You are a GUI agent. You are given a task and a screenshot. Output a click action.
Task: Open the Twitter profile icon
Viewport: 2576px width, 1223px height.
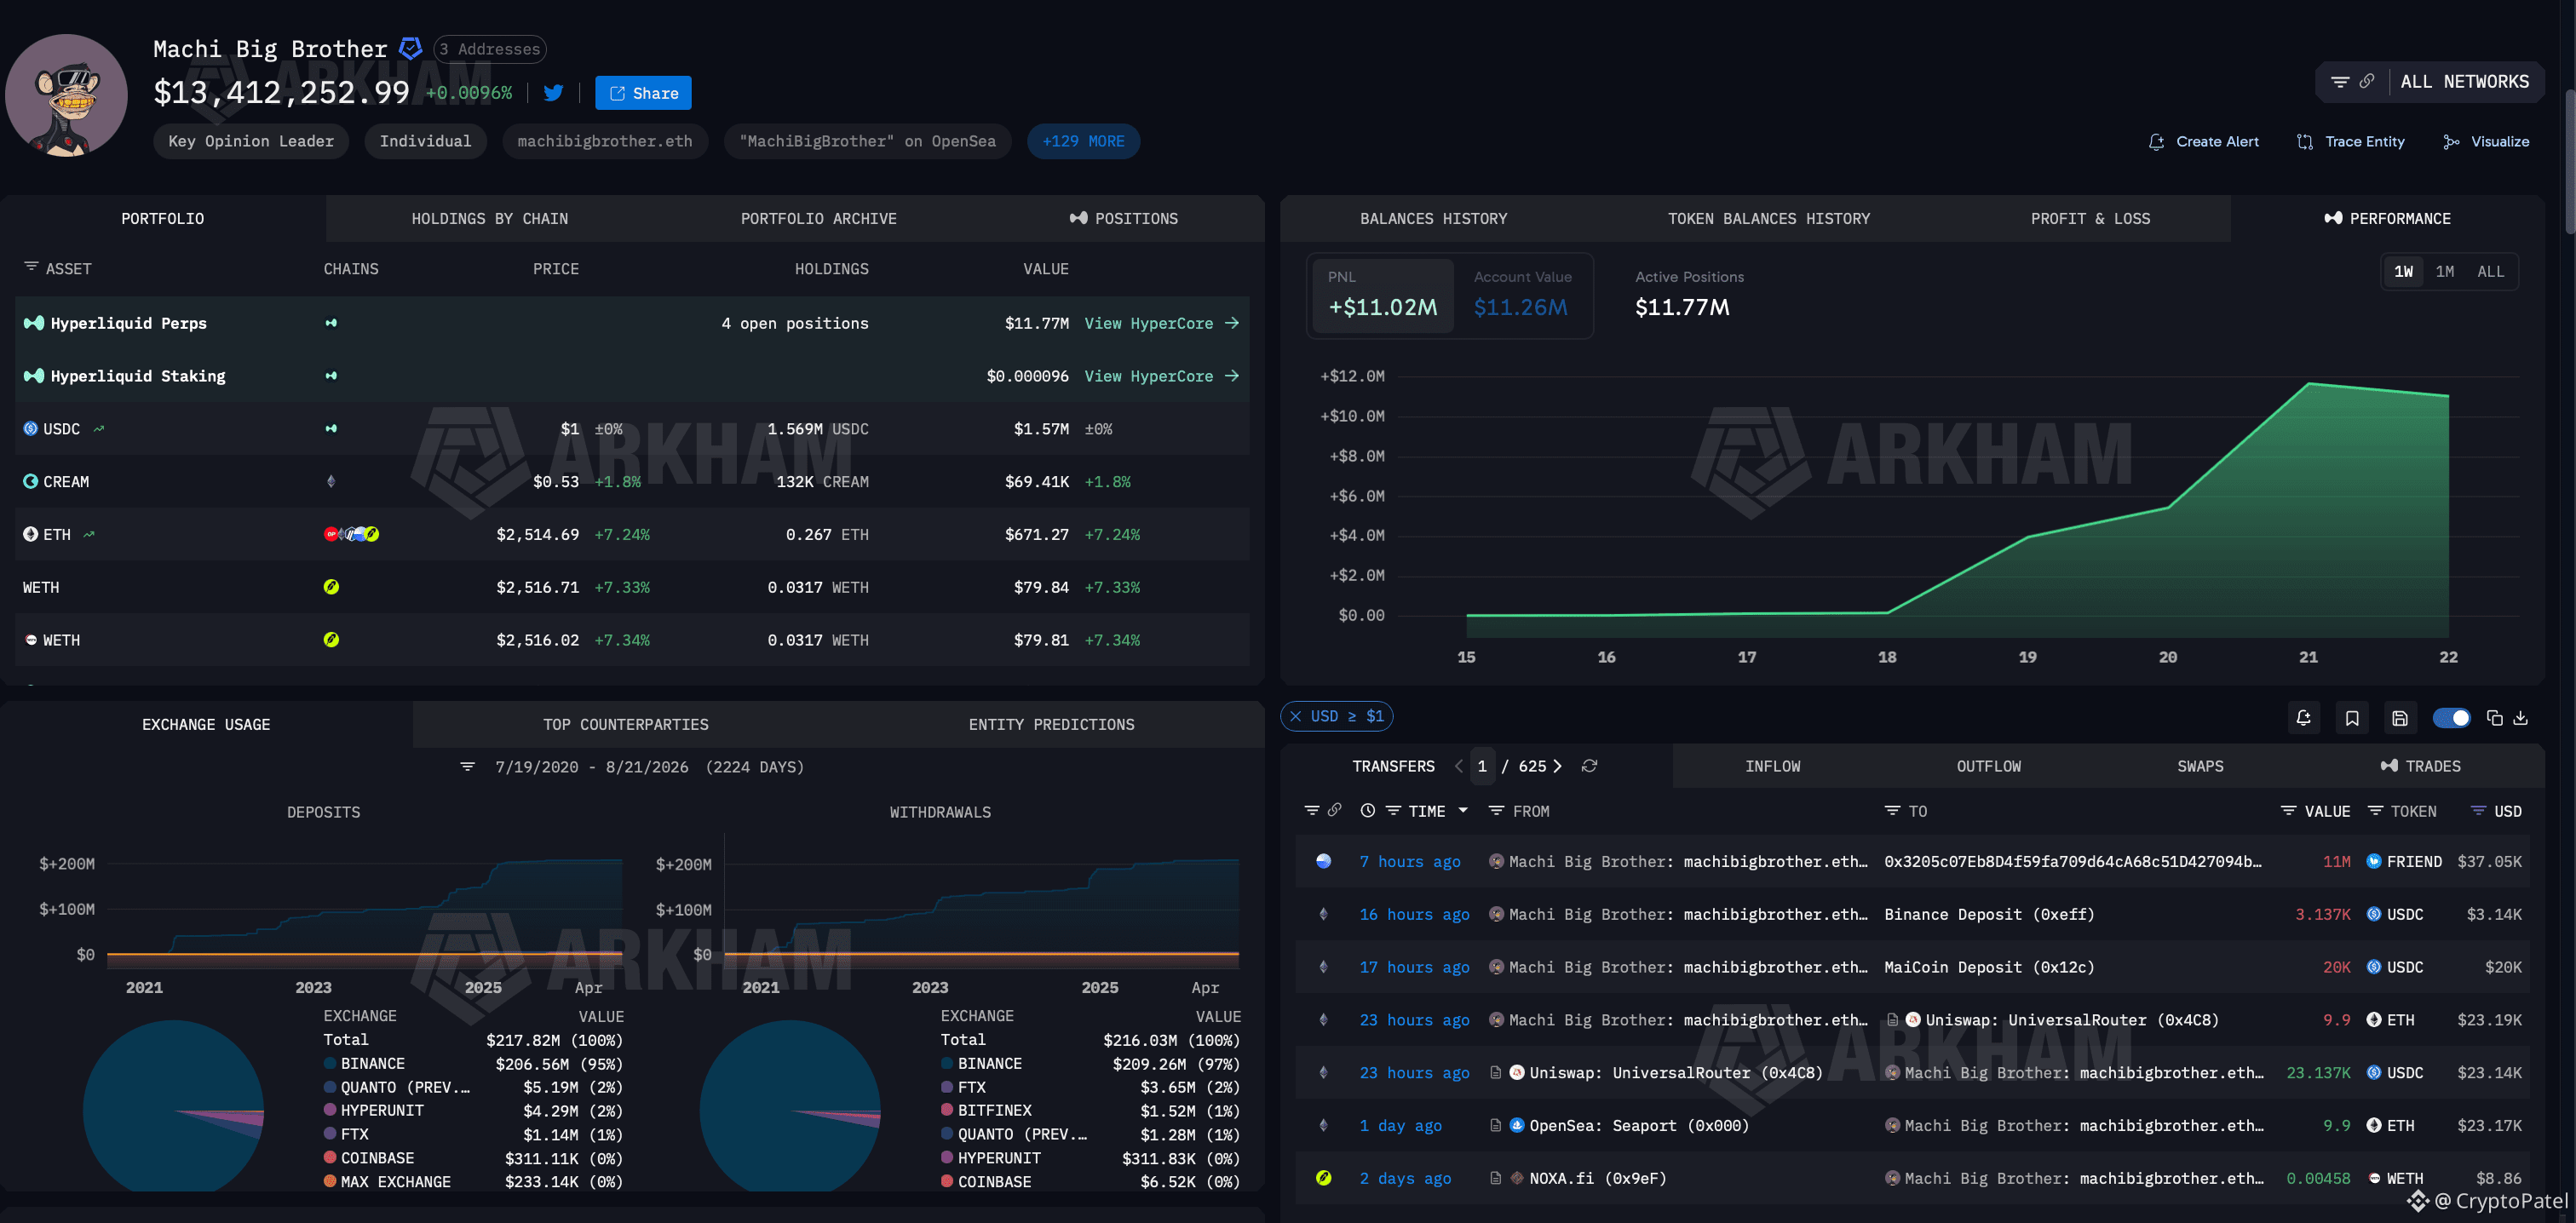pos(553,93)
